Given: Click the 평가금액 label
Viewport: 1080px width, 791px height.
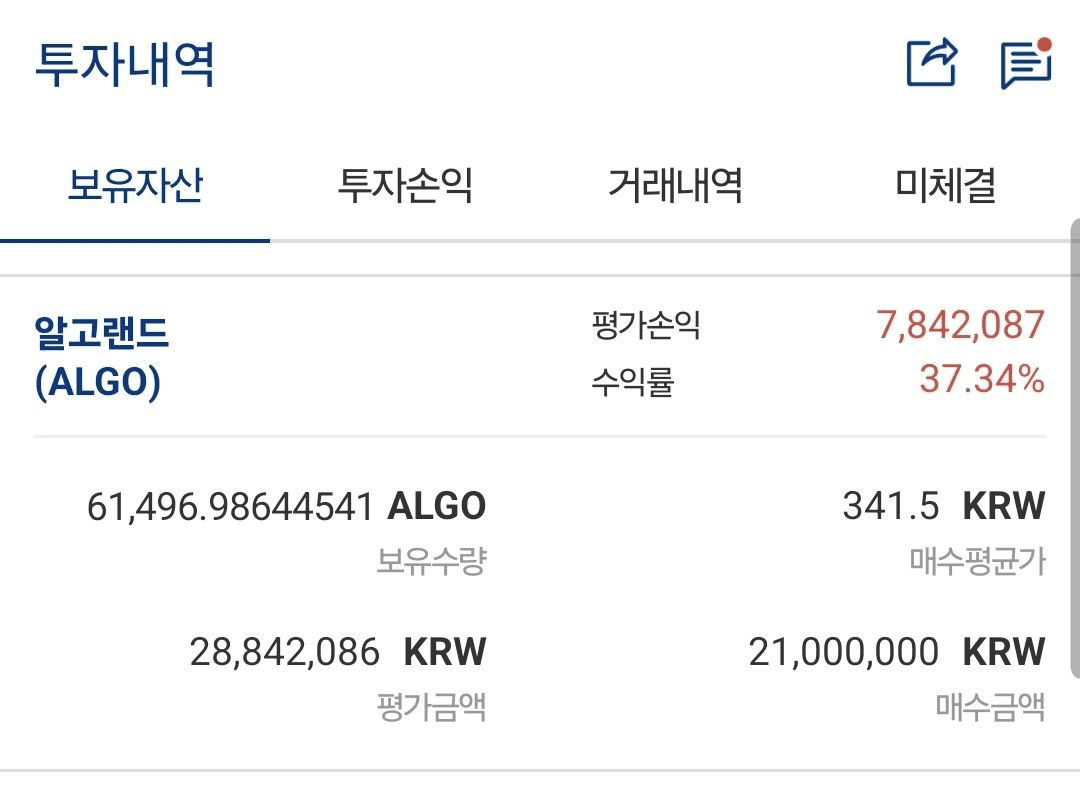Looking at the screenshot, I should 431,708.
